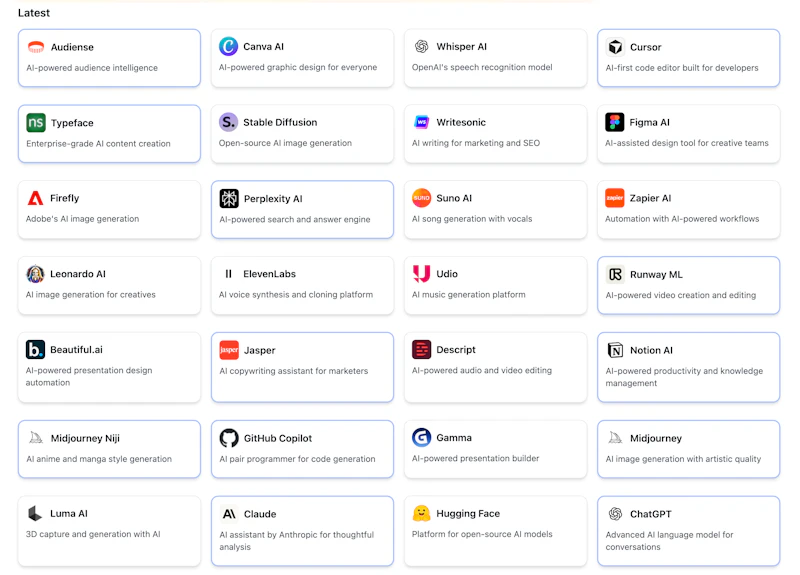
Task: Open the Hugging Face title link
Action: coord(468,513)
